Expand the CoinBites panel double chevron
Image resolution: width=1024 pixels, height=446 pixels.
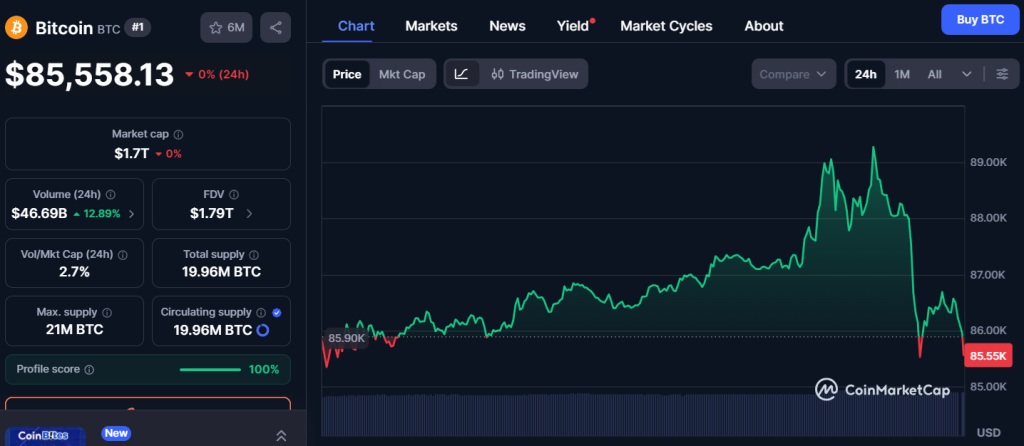tap(281, 436)
